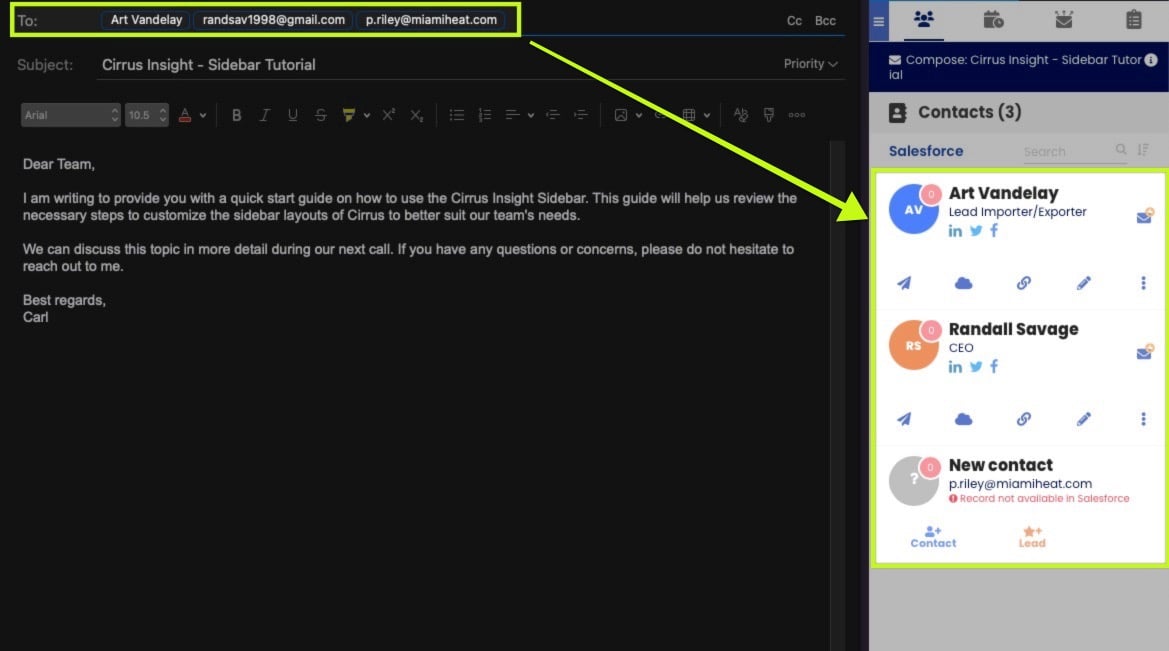This screenshot has height=651, width=1169.
Task: Select the Salesforce source tab
Action: pyautogui.click(x=925, y=151)
